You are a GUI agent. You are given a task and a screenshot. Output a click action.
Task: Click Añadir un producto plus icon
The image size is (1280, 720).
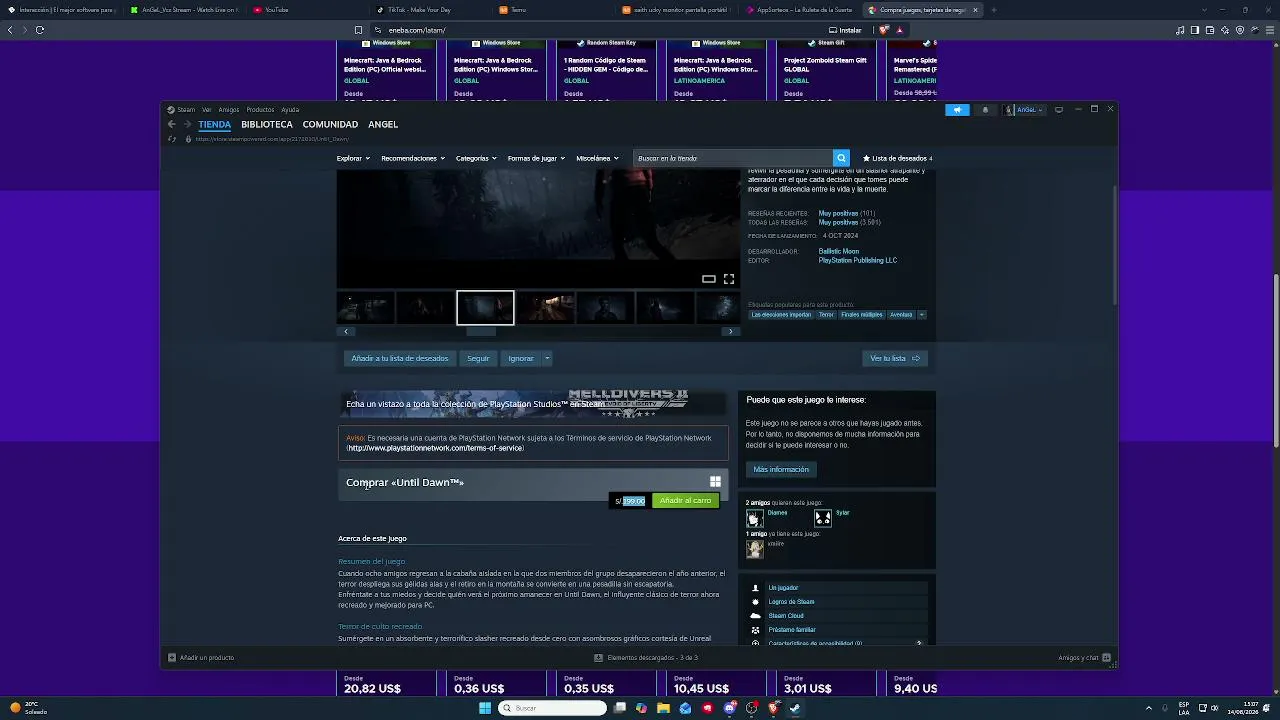pos(172,657)
